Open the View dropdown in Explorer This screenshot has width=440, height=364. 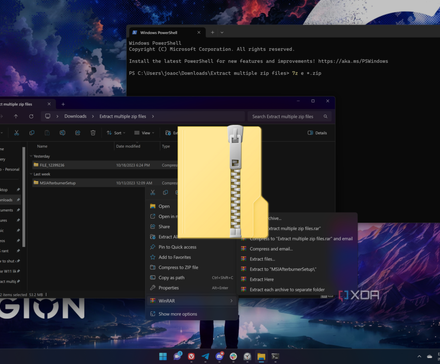[144, 133]
